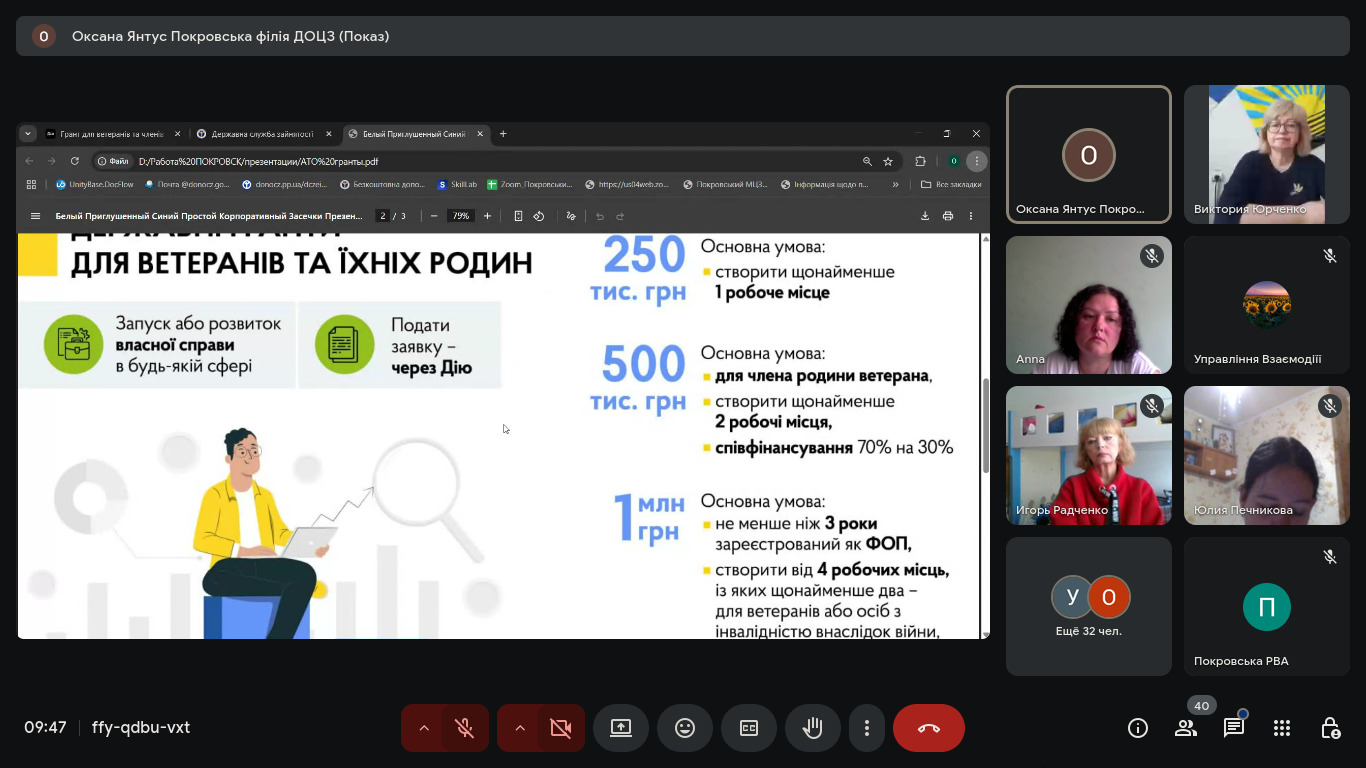Select Покровська РВА participant tile
The height and width of the screenshot is (768, 1366).
coord(1266,606)
